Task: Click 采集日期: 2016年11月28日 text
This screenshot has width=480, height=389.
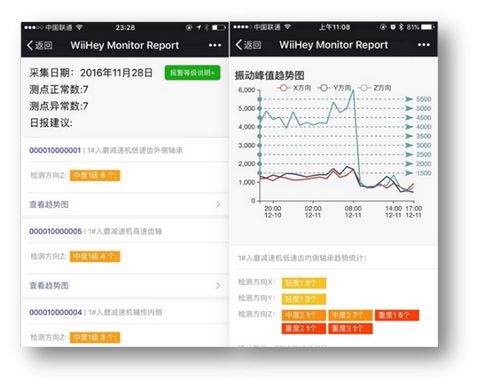Action: point(91,73)
